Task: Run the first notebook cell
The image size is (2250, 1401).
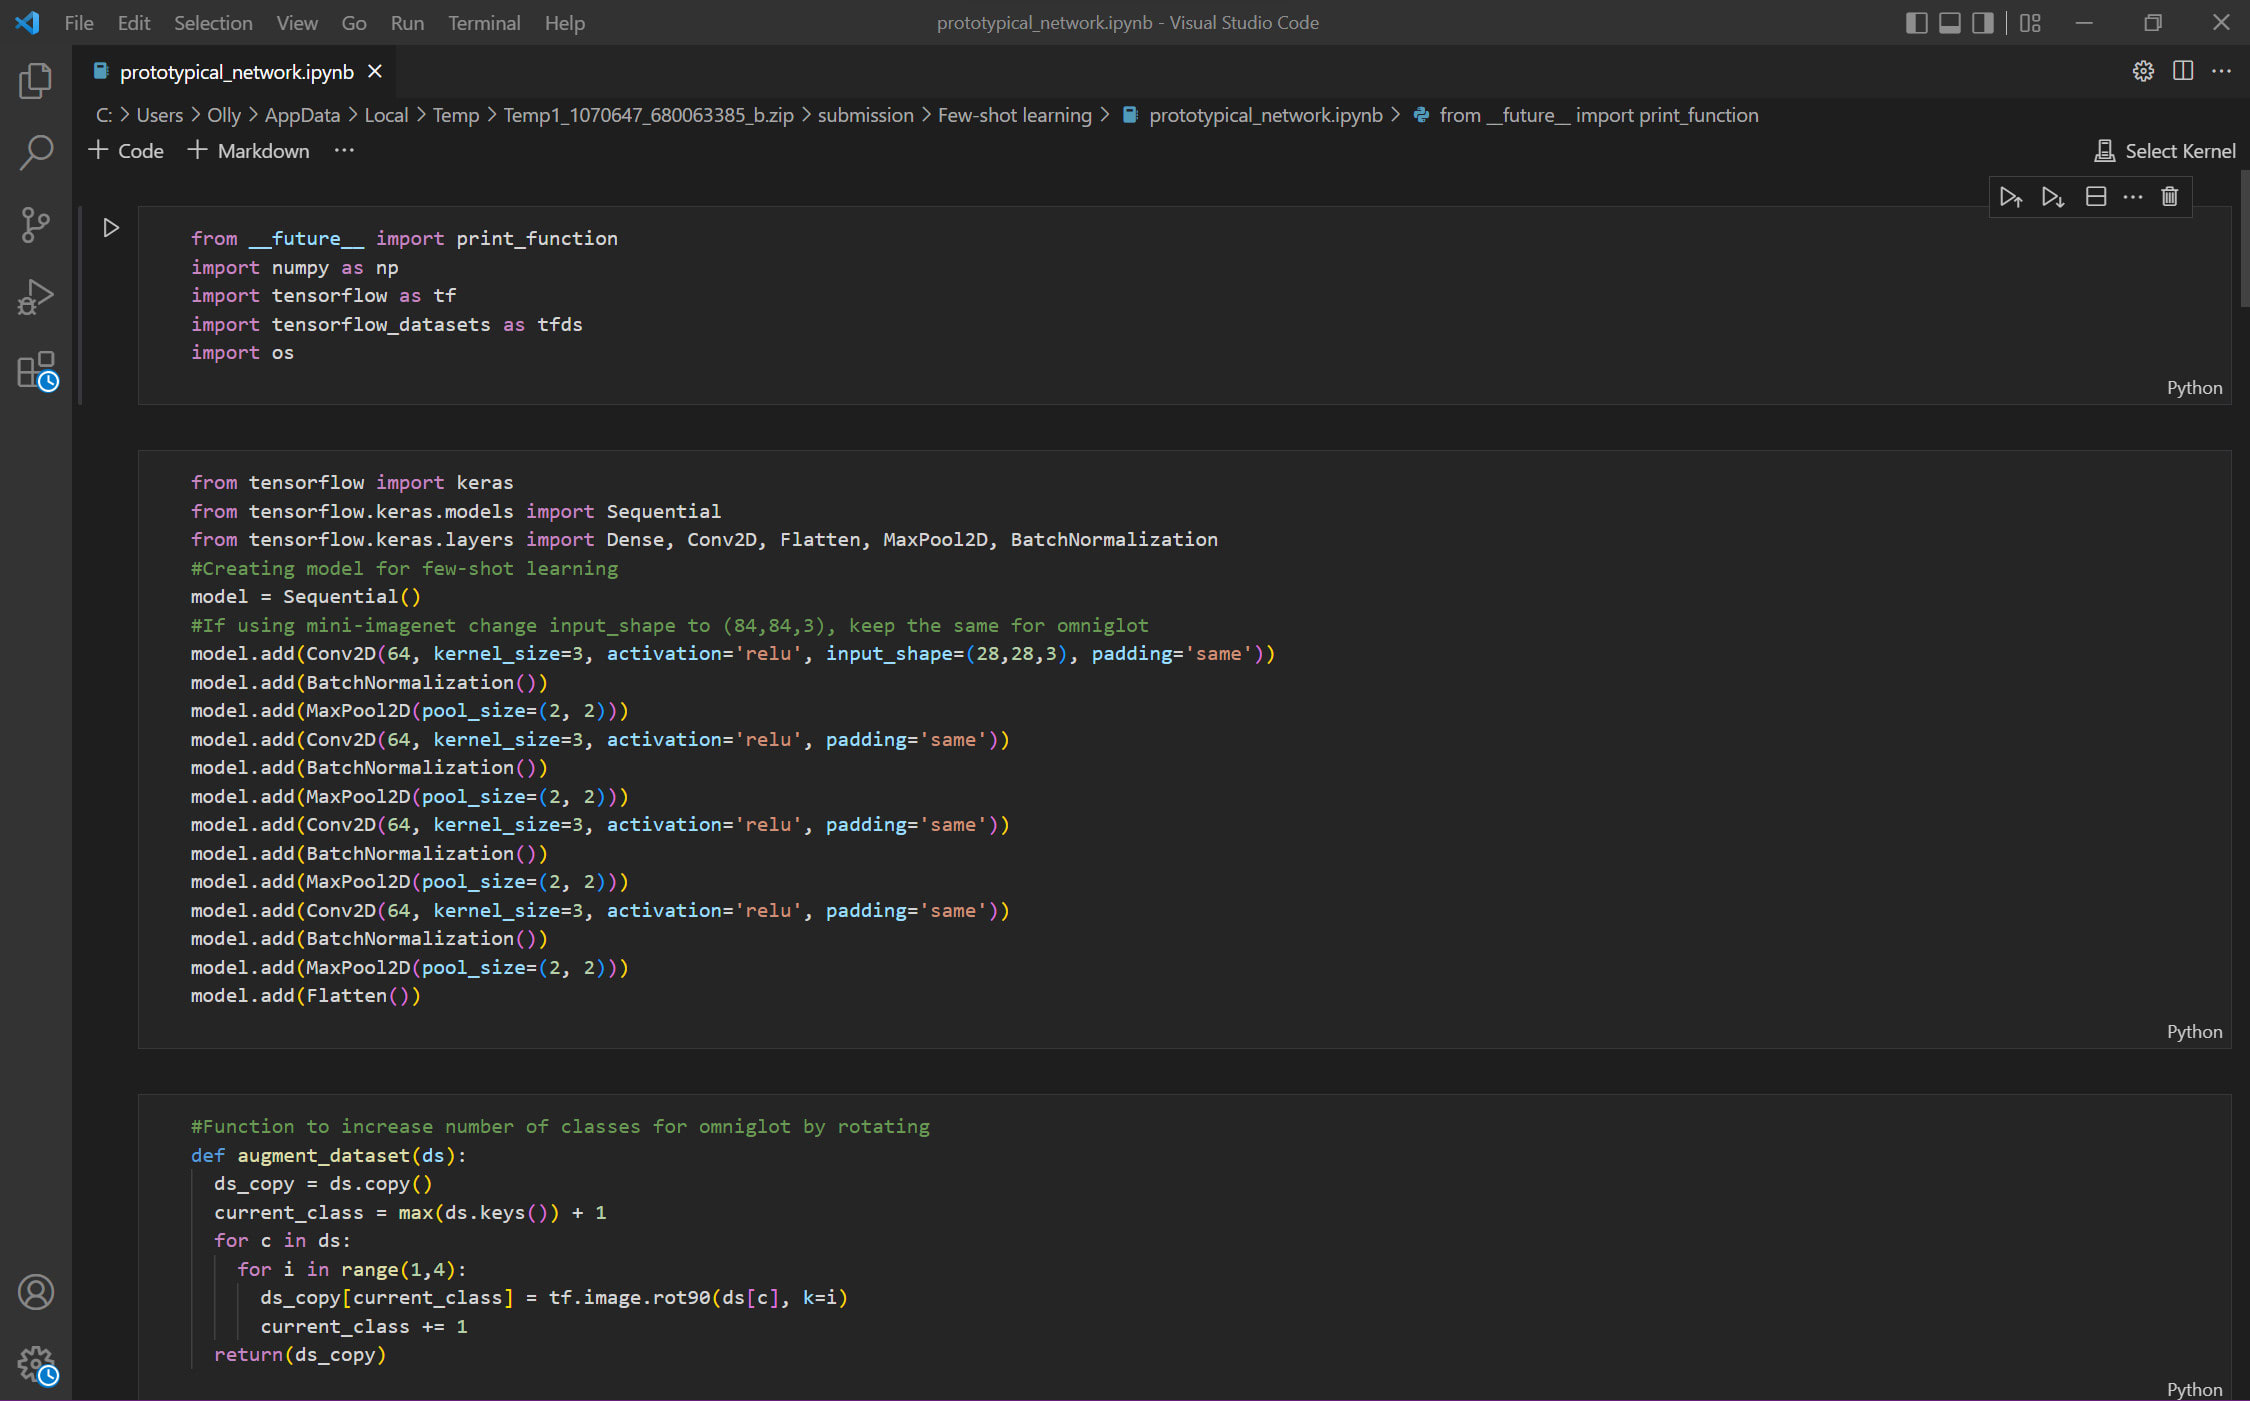Action: point(111,228)
